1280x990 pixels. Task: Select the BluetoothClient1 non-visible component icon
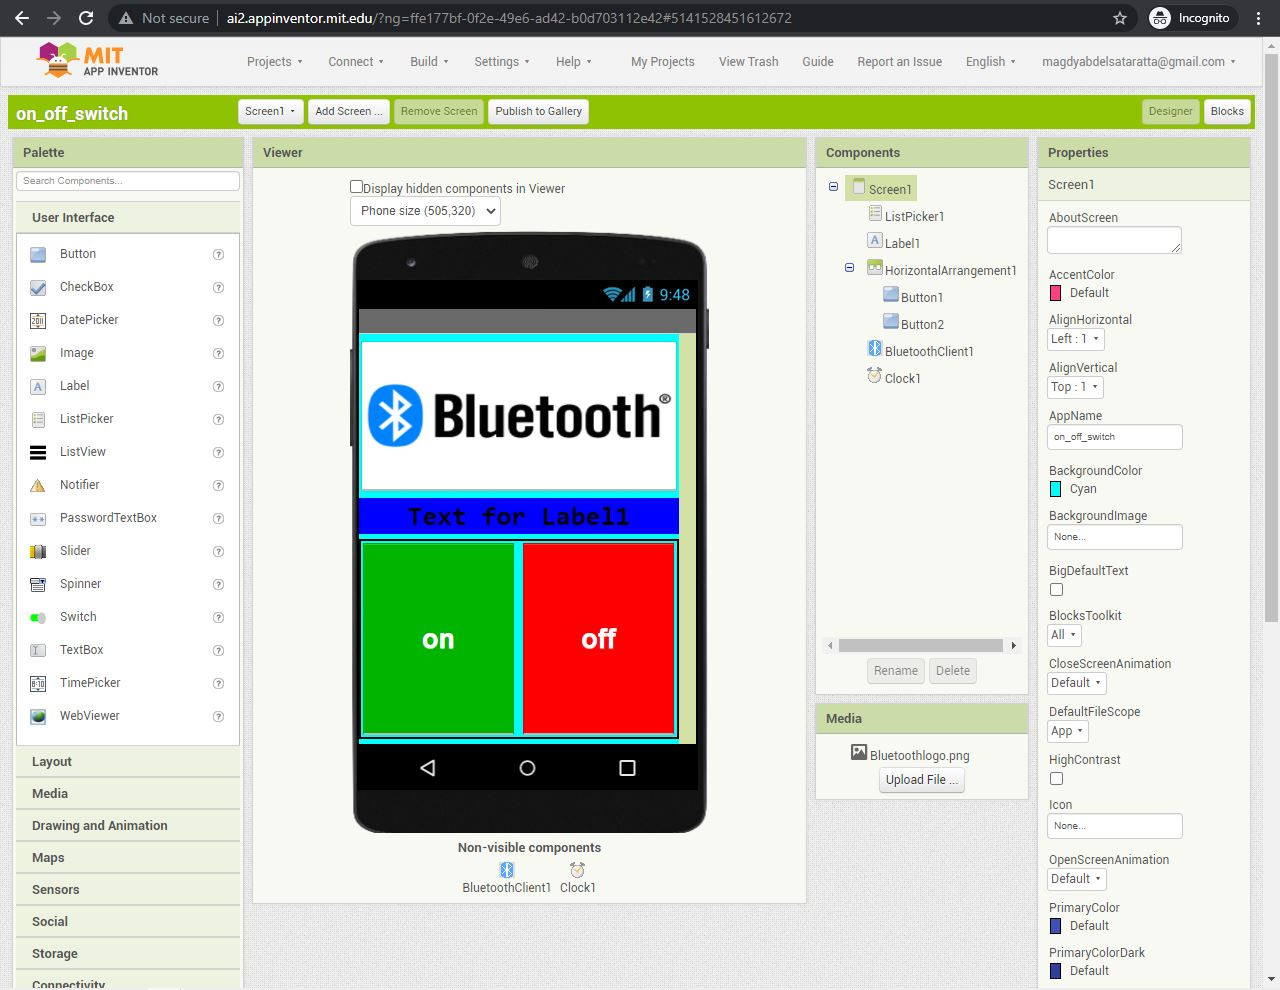[507, 870]
